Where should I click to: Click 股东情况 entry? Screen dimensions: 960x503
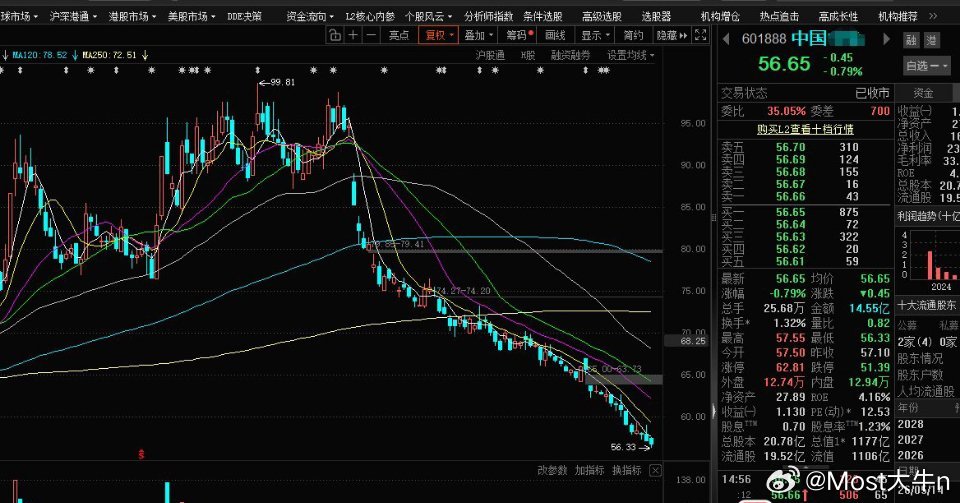pos(920,359)
